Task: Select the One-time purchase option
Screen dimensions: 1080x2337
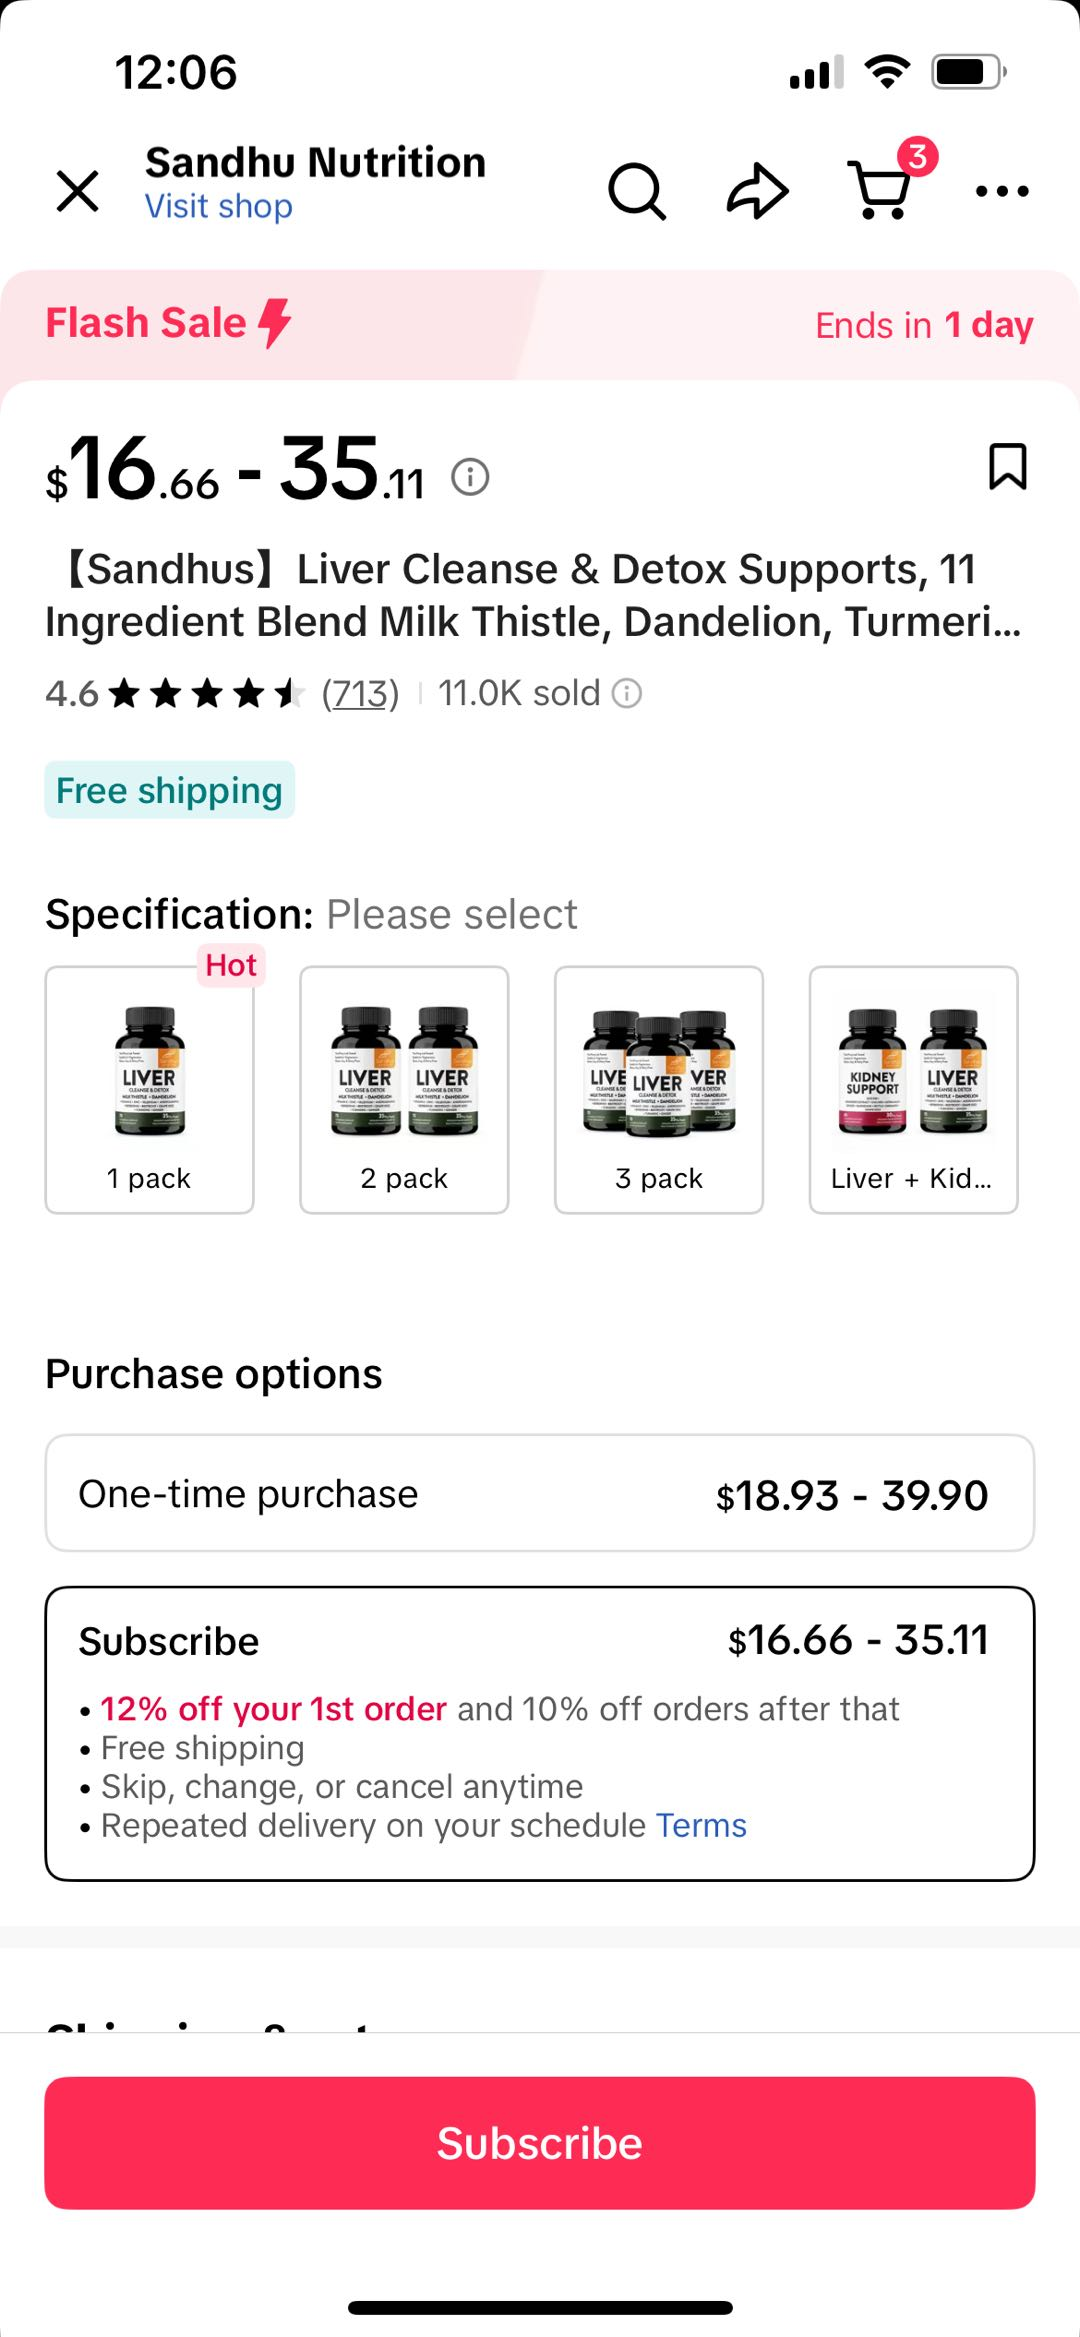Action: (540, 1493)
